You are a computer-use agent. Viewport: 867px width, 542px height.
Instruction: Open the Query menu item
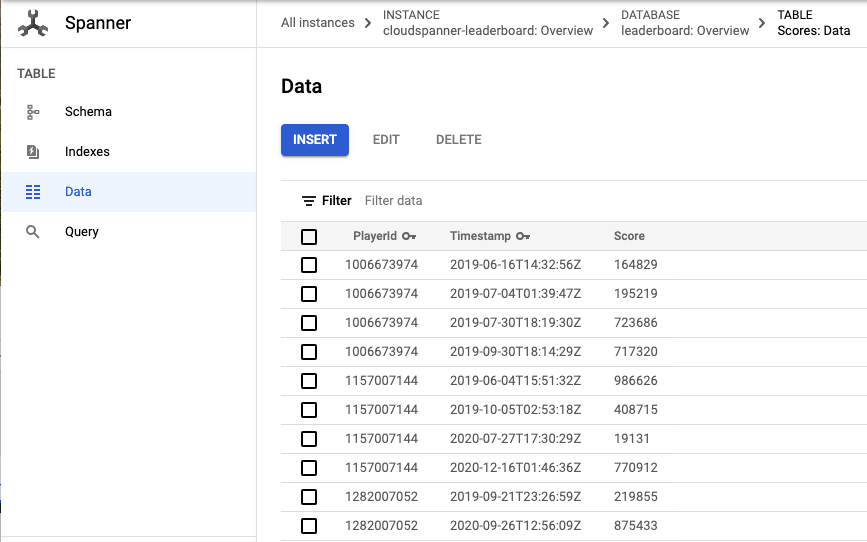[82, 232]
